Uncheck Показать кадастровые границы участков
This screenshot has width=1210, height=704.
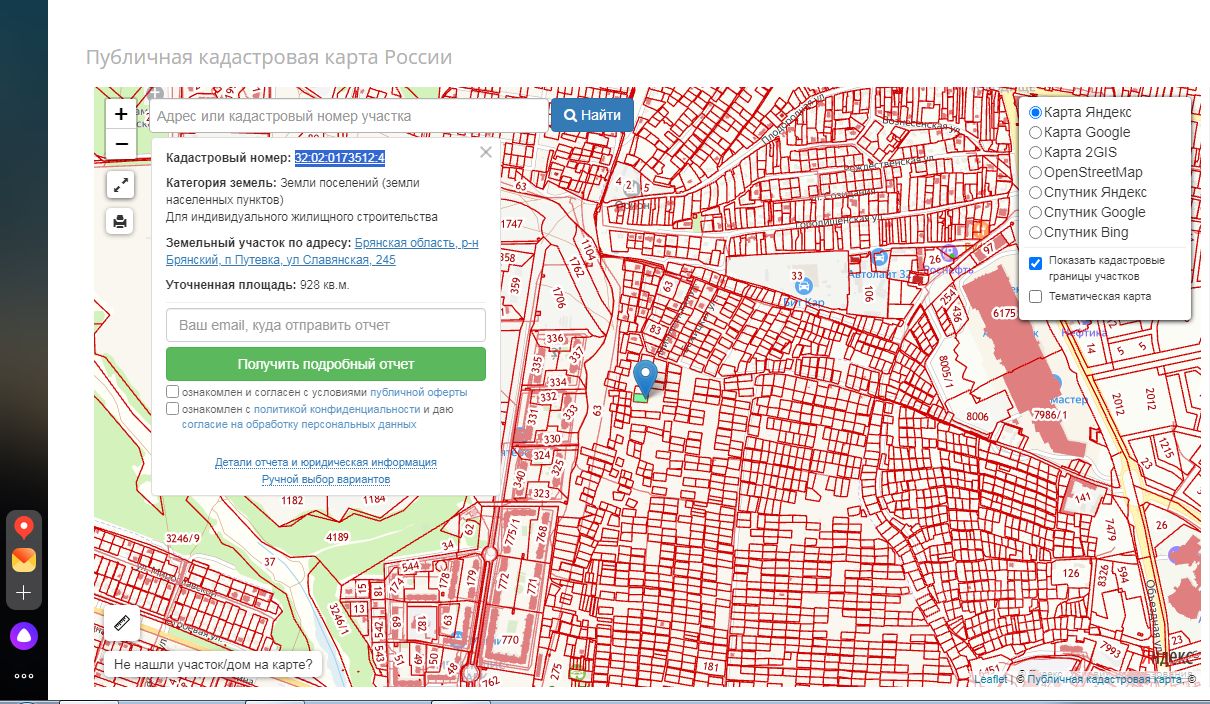(x=1036, y=262)
